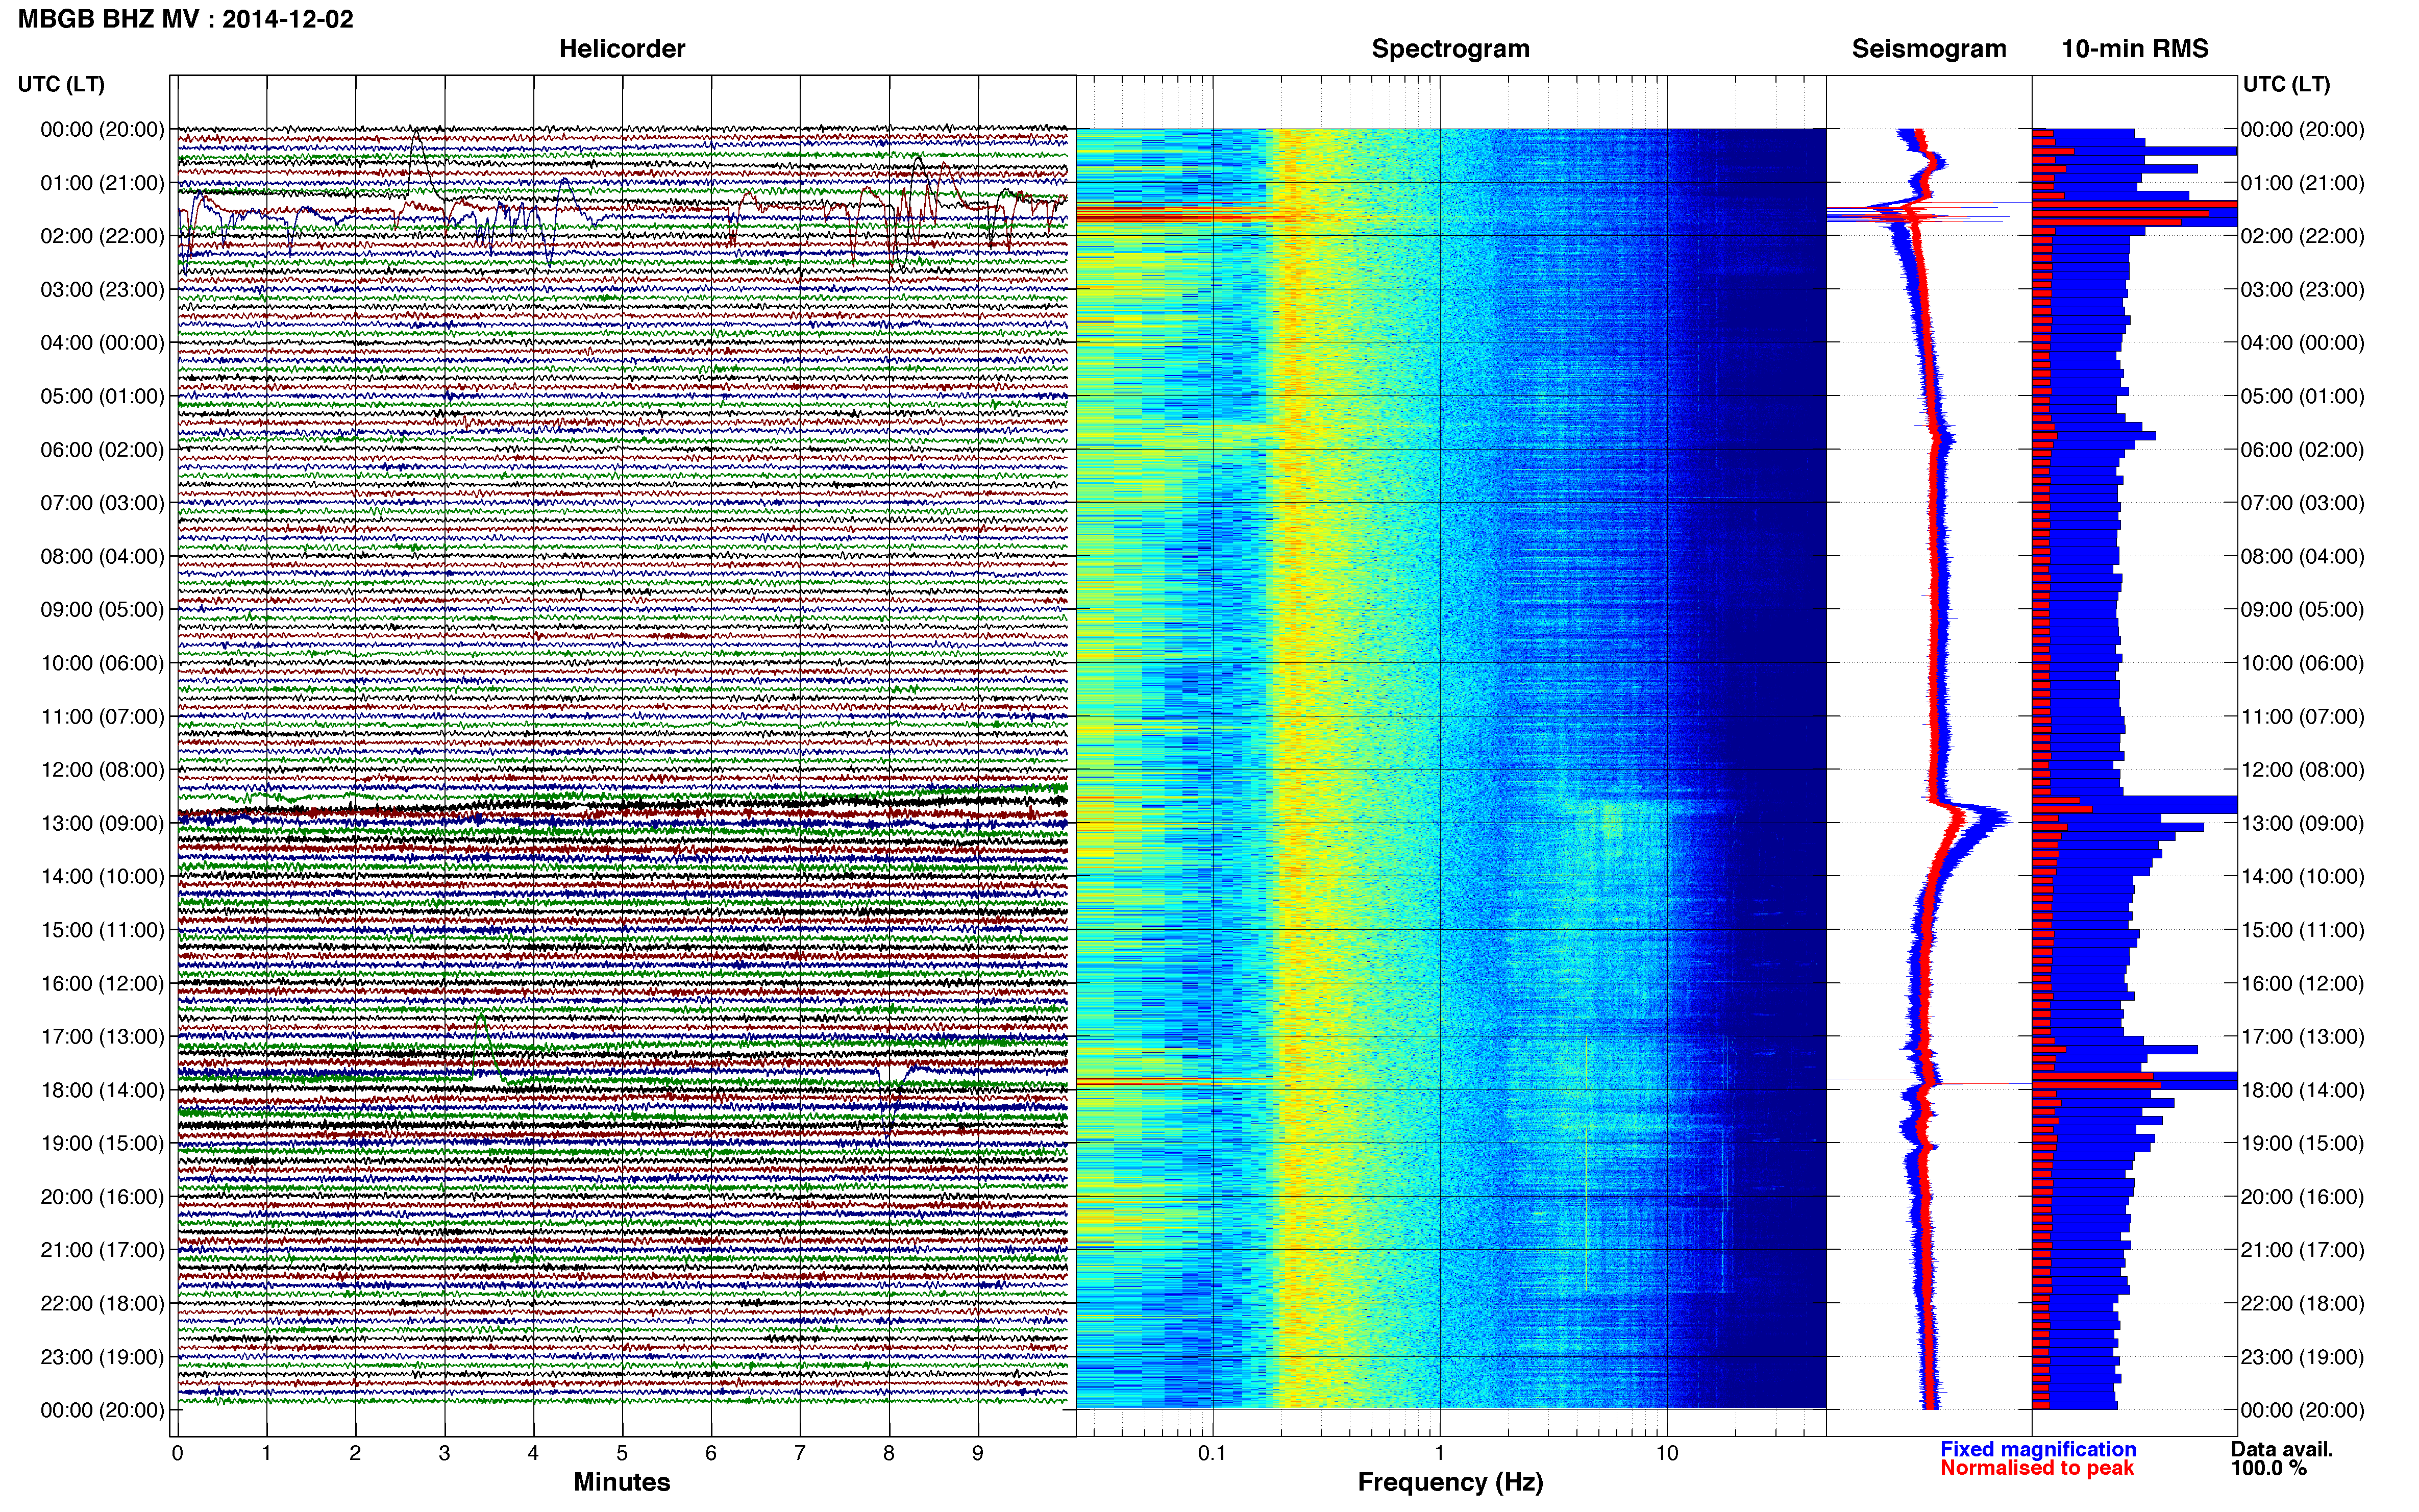Click the Seismogram panel heading

(1929, 49)
